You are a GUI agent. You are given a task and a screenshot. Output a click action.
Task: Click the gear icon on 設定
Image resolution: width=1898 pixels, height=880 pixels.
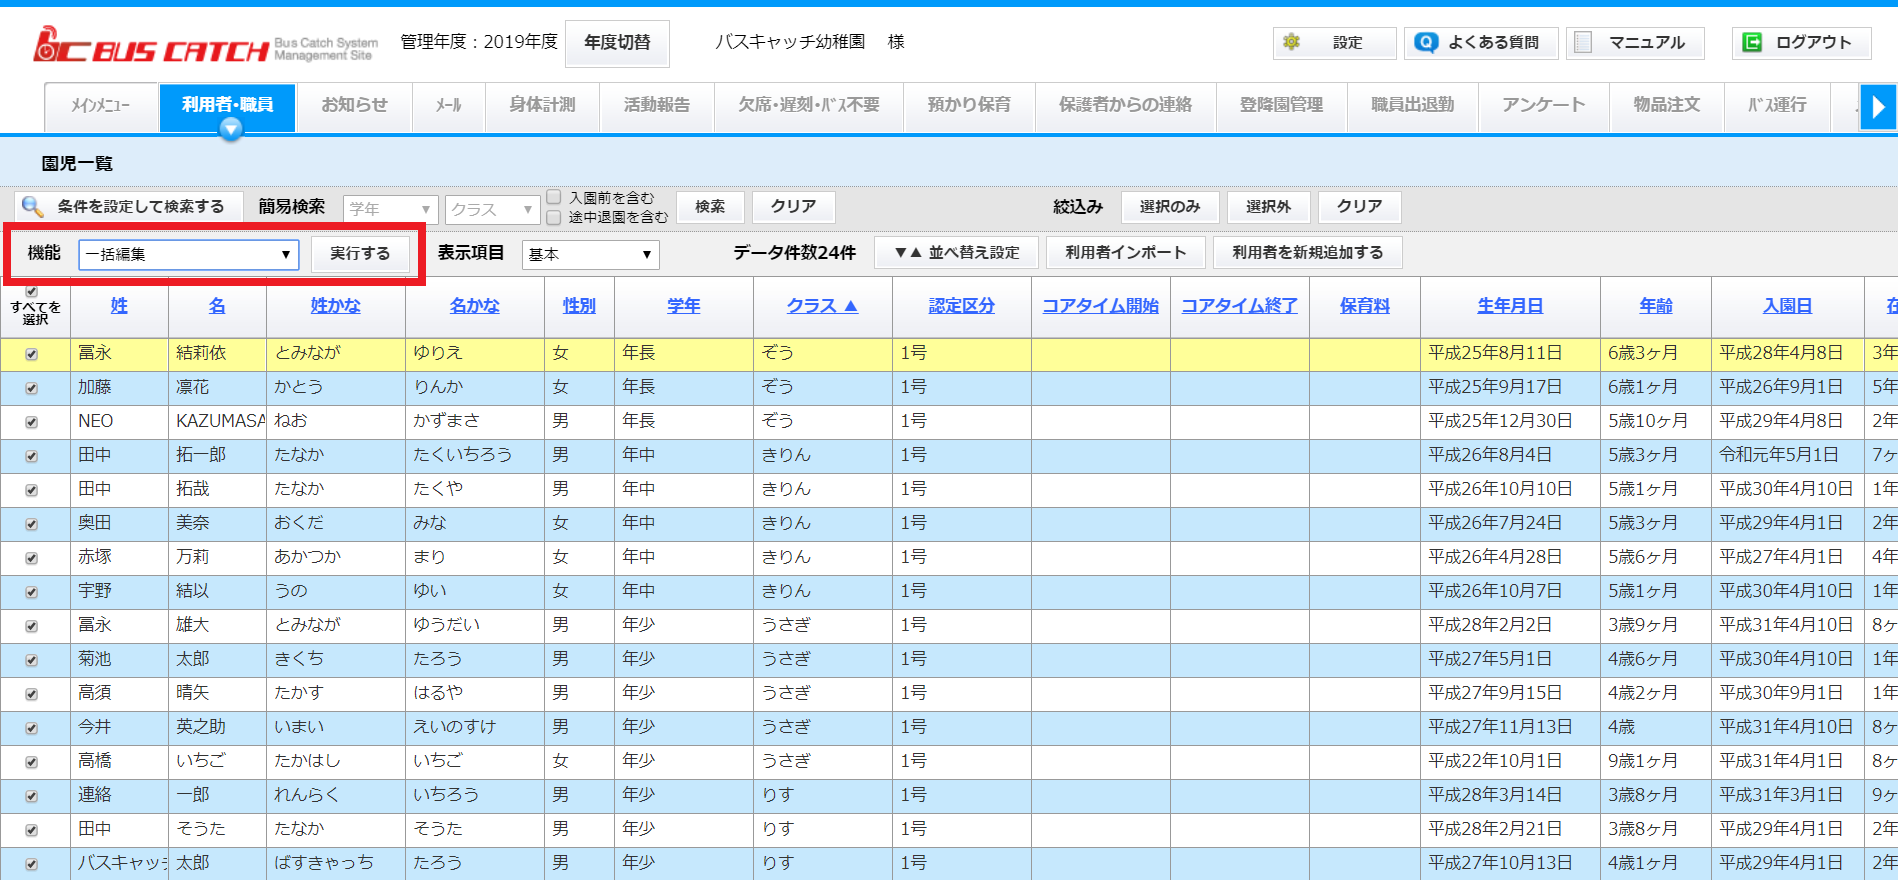coord(1292,42)
